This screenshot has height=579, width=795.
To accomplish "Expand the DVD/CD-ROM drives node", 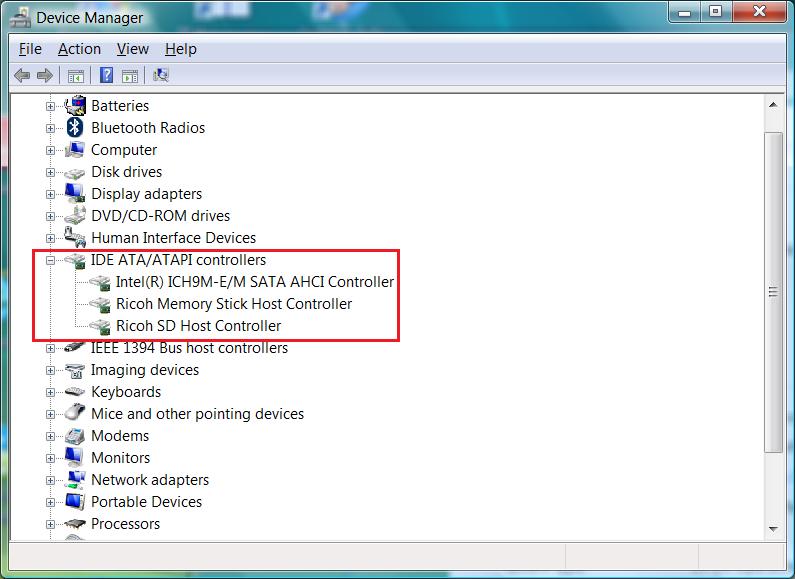I will pos(50,216).
